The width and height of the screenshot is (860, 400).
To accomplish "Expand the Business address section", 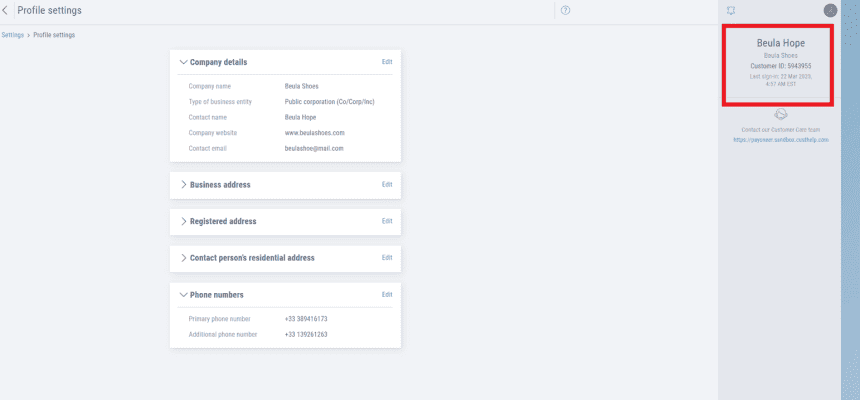I will (183, 185).
